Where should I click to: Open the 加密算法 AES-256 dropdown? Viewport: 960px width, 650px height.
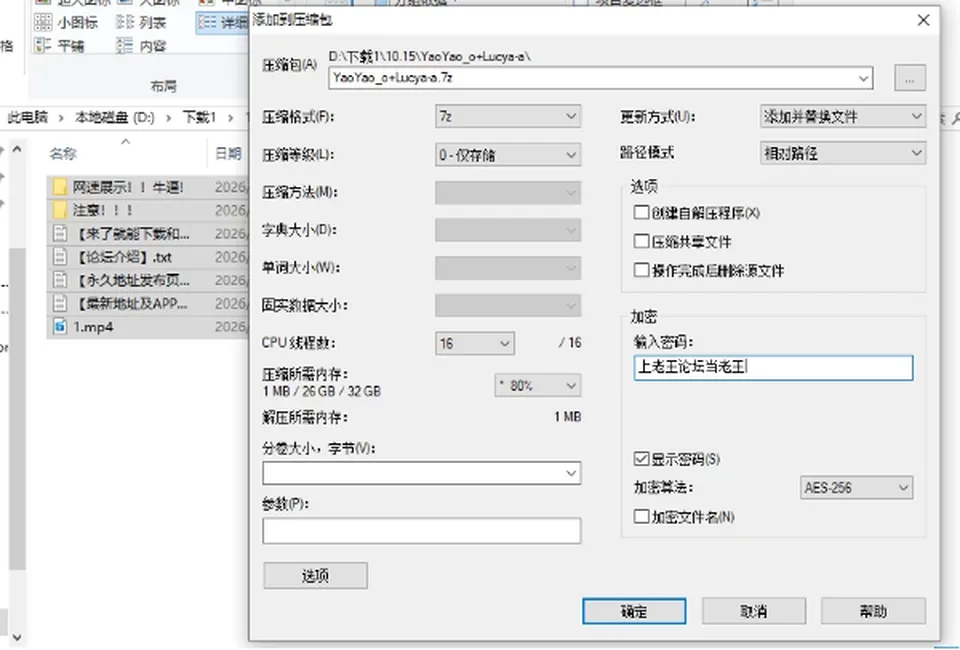(856, 488)
